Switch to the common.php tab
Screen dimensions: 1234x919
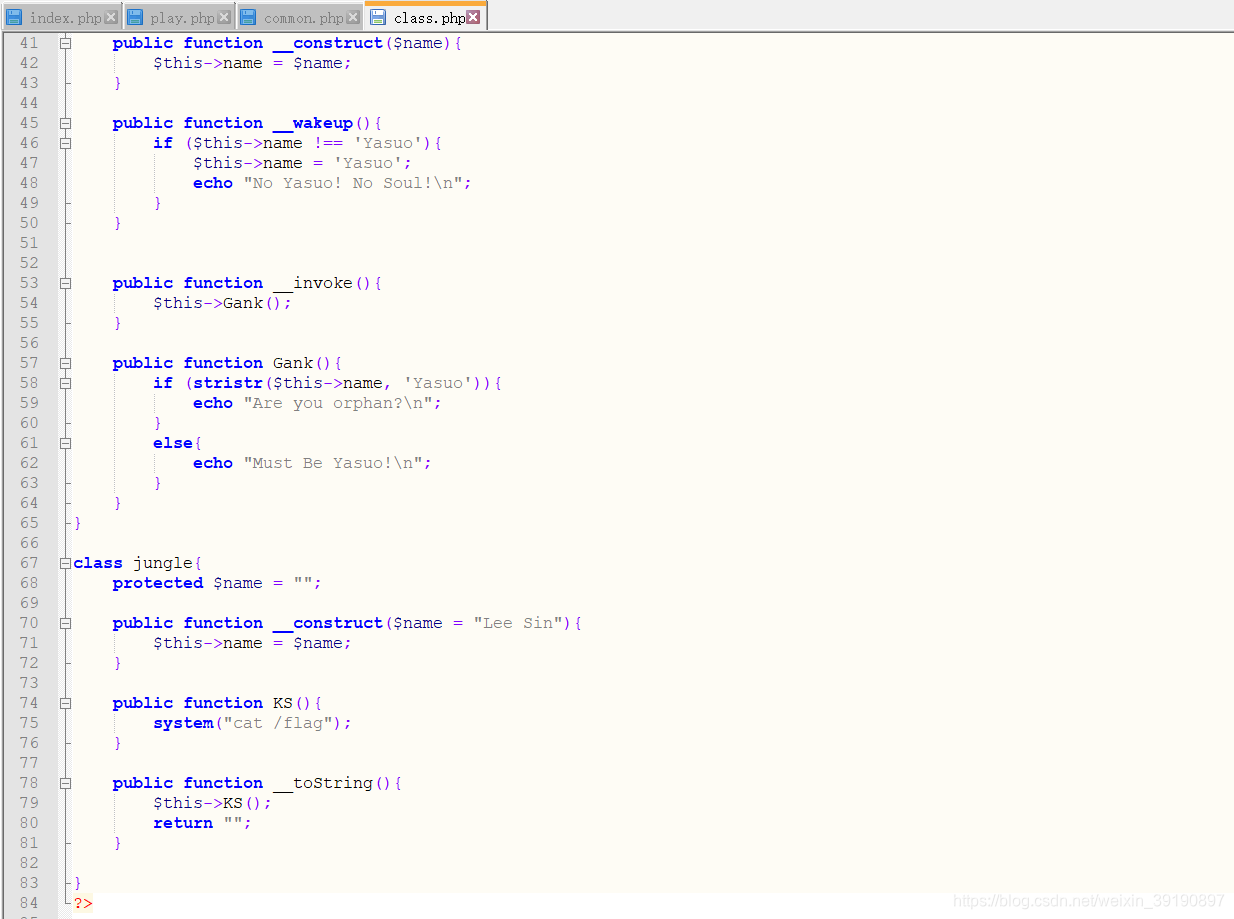300,17
